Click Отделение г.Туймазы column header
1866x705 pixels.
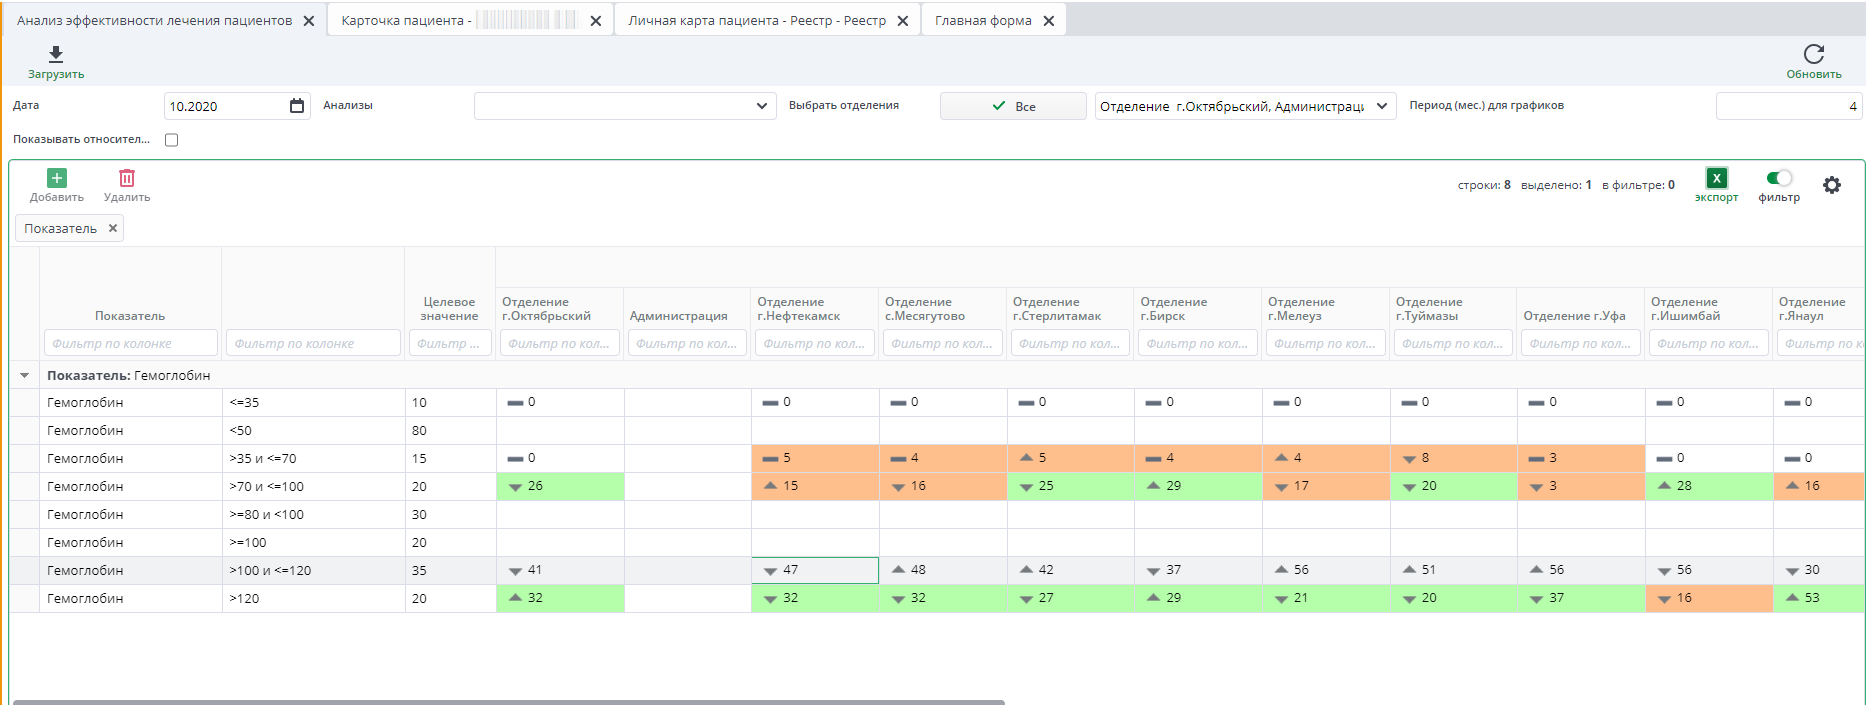1429,309
